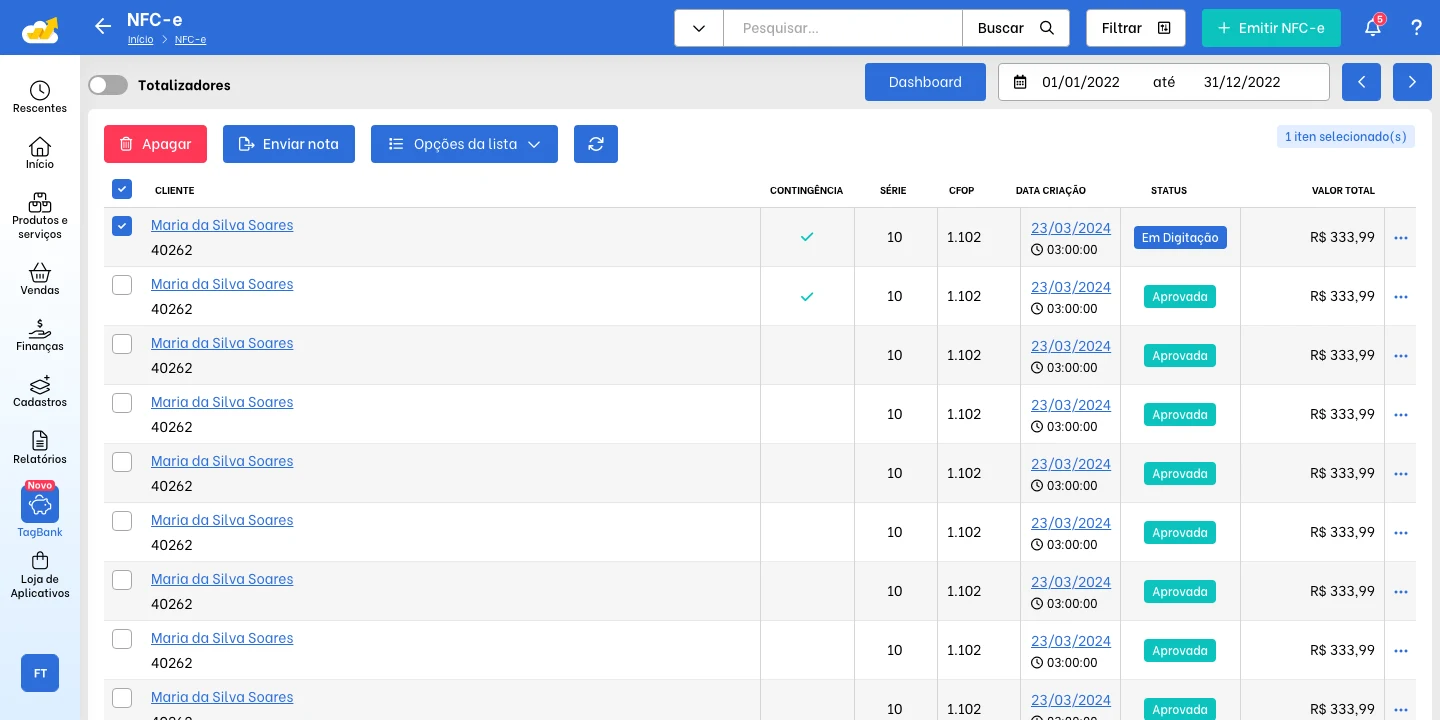The width and height of the screenshot is (1440, 720).
Task: Click the CLIENTE column header
Action: 175,190
